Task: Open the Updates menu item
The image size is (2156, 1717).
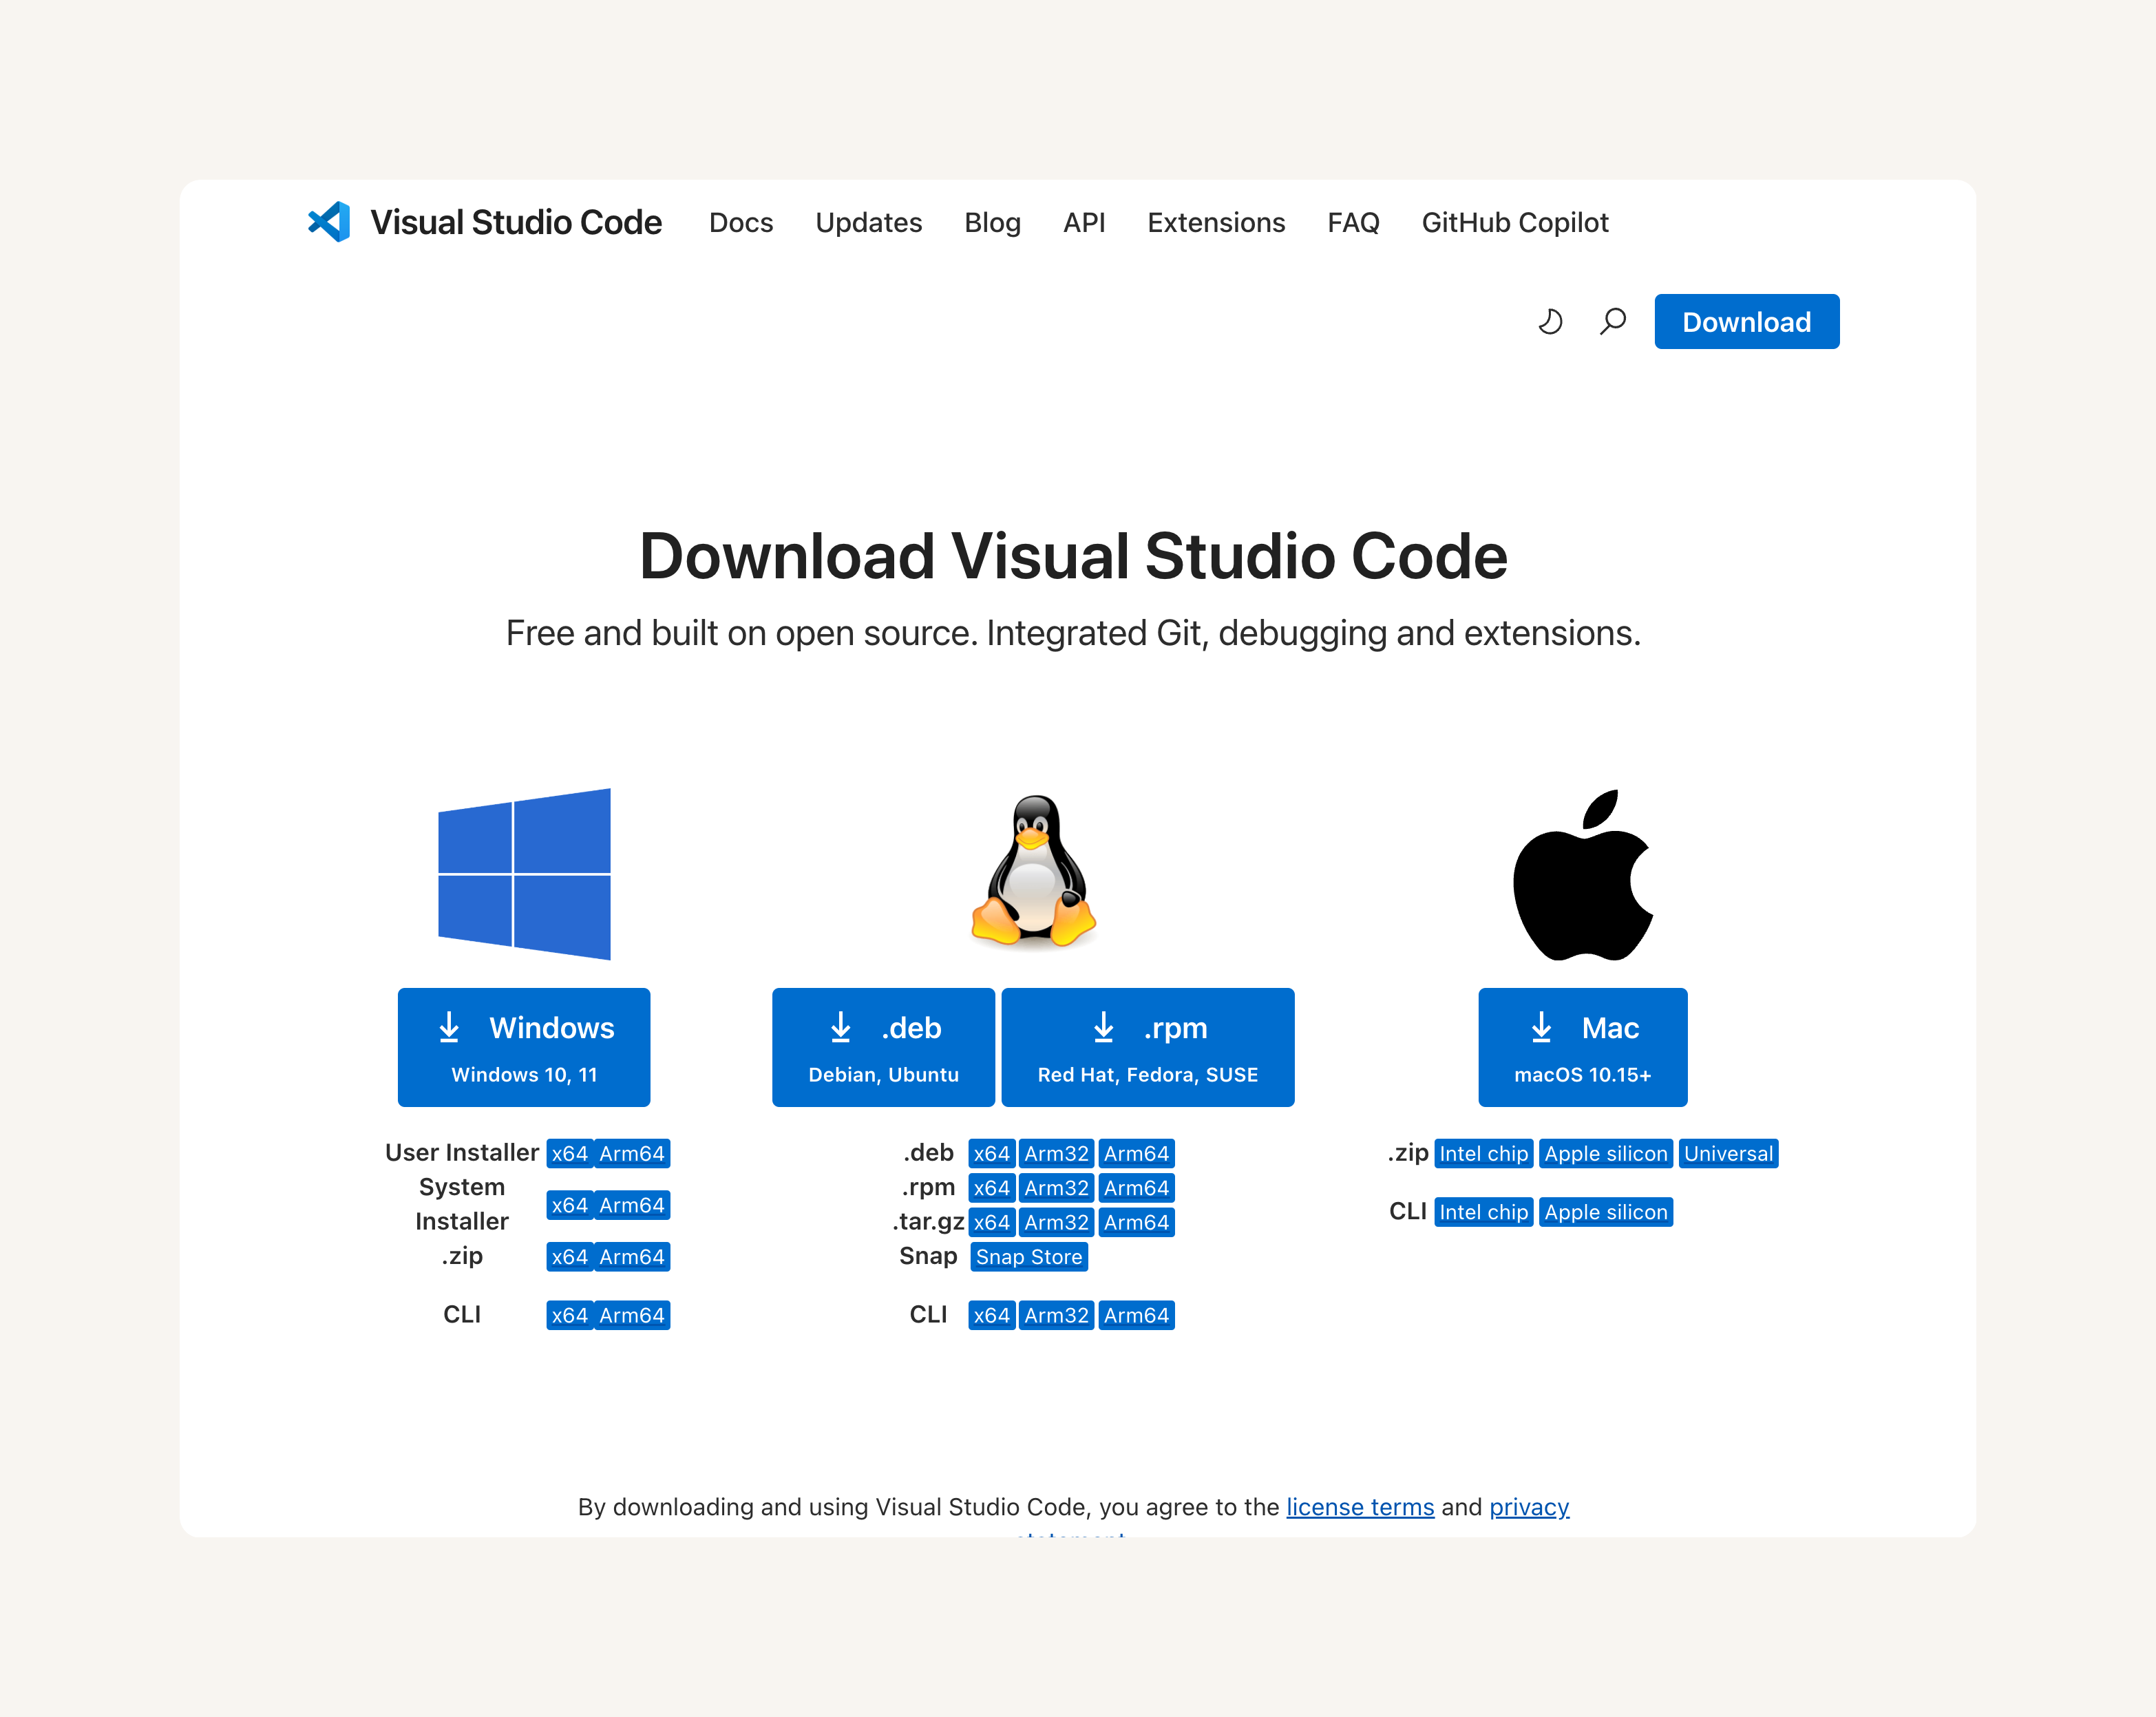Action: [868, 222]
